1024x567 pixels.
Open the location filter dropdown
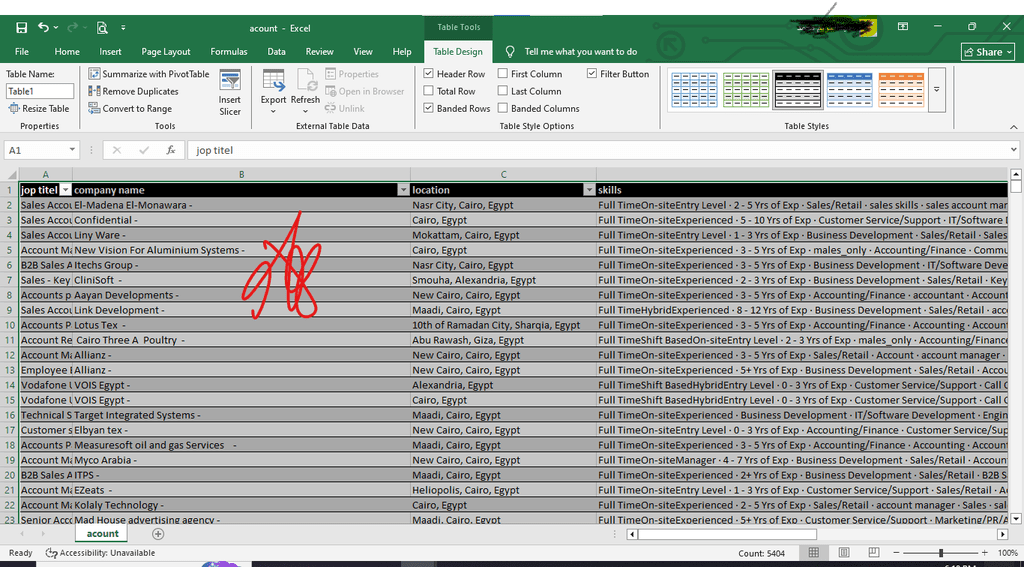[x=589, y=190]
